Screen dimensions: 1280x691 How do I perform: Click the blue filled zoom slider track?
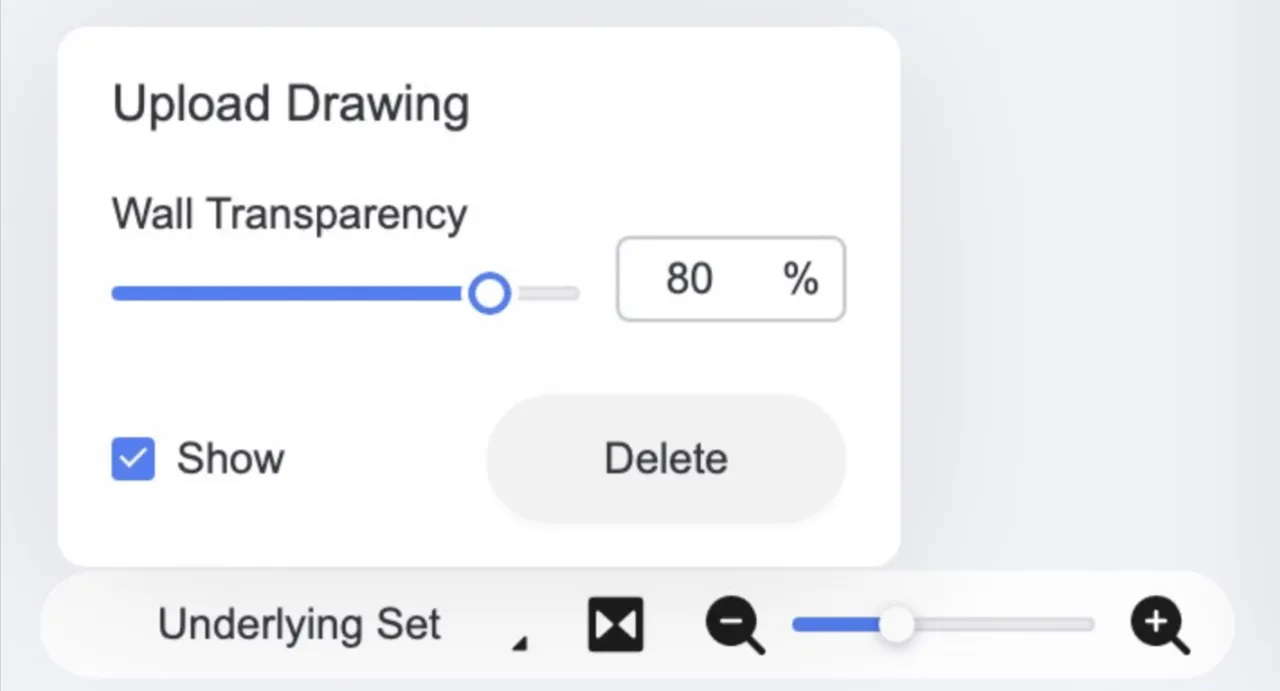833,625
